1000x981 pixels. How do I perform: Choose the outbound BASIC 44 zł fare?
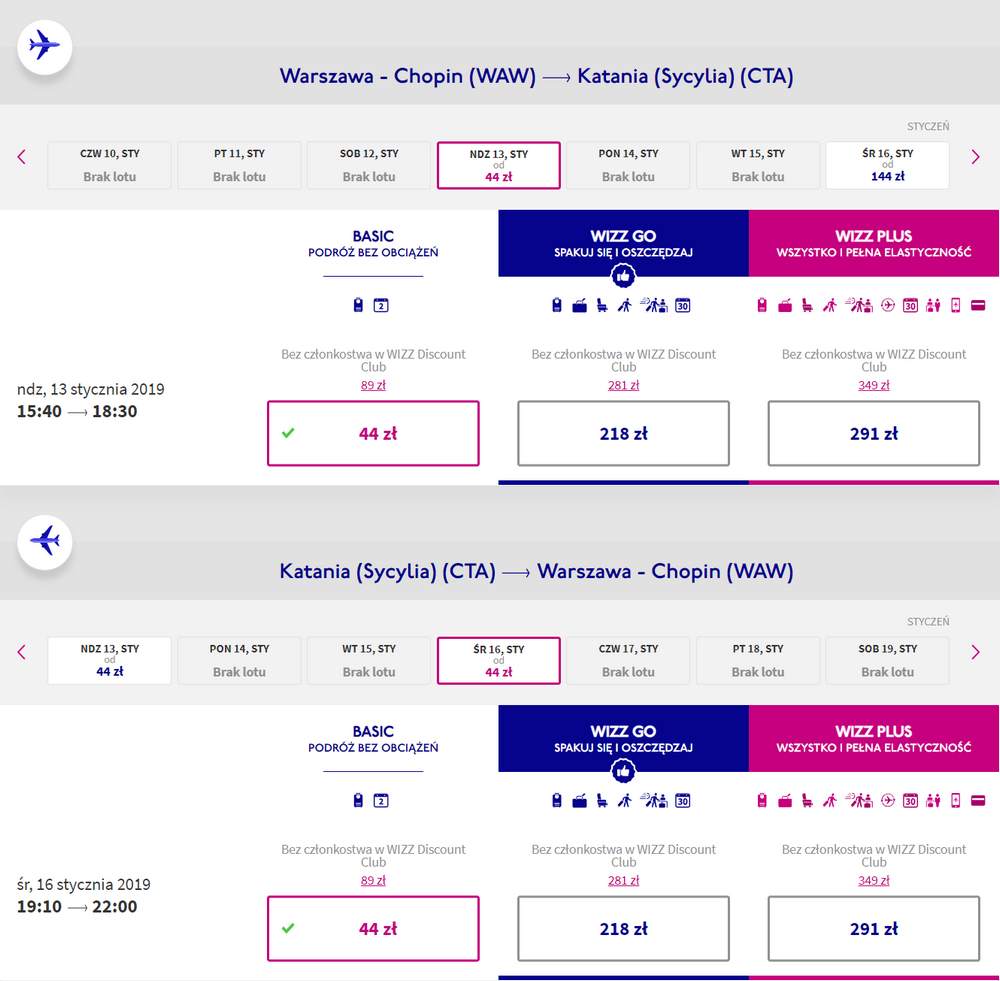[373, 433]
